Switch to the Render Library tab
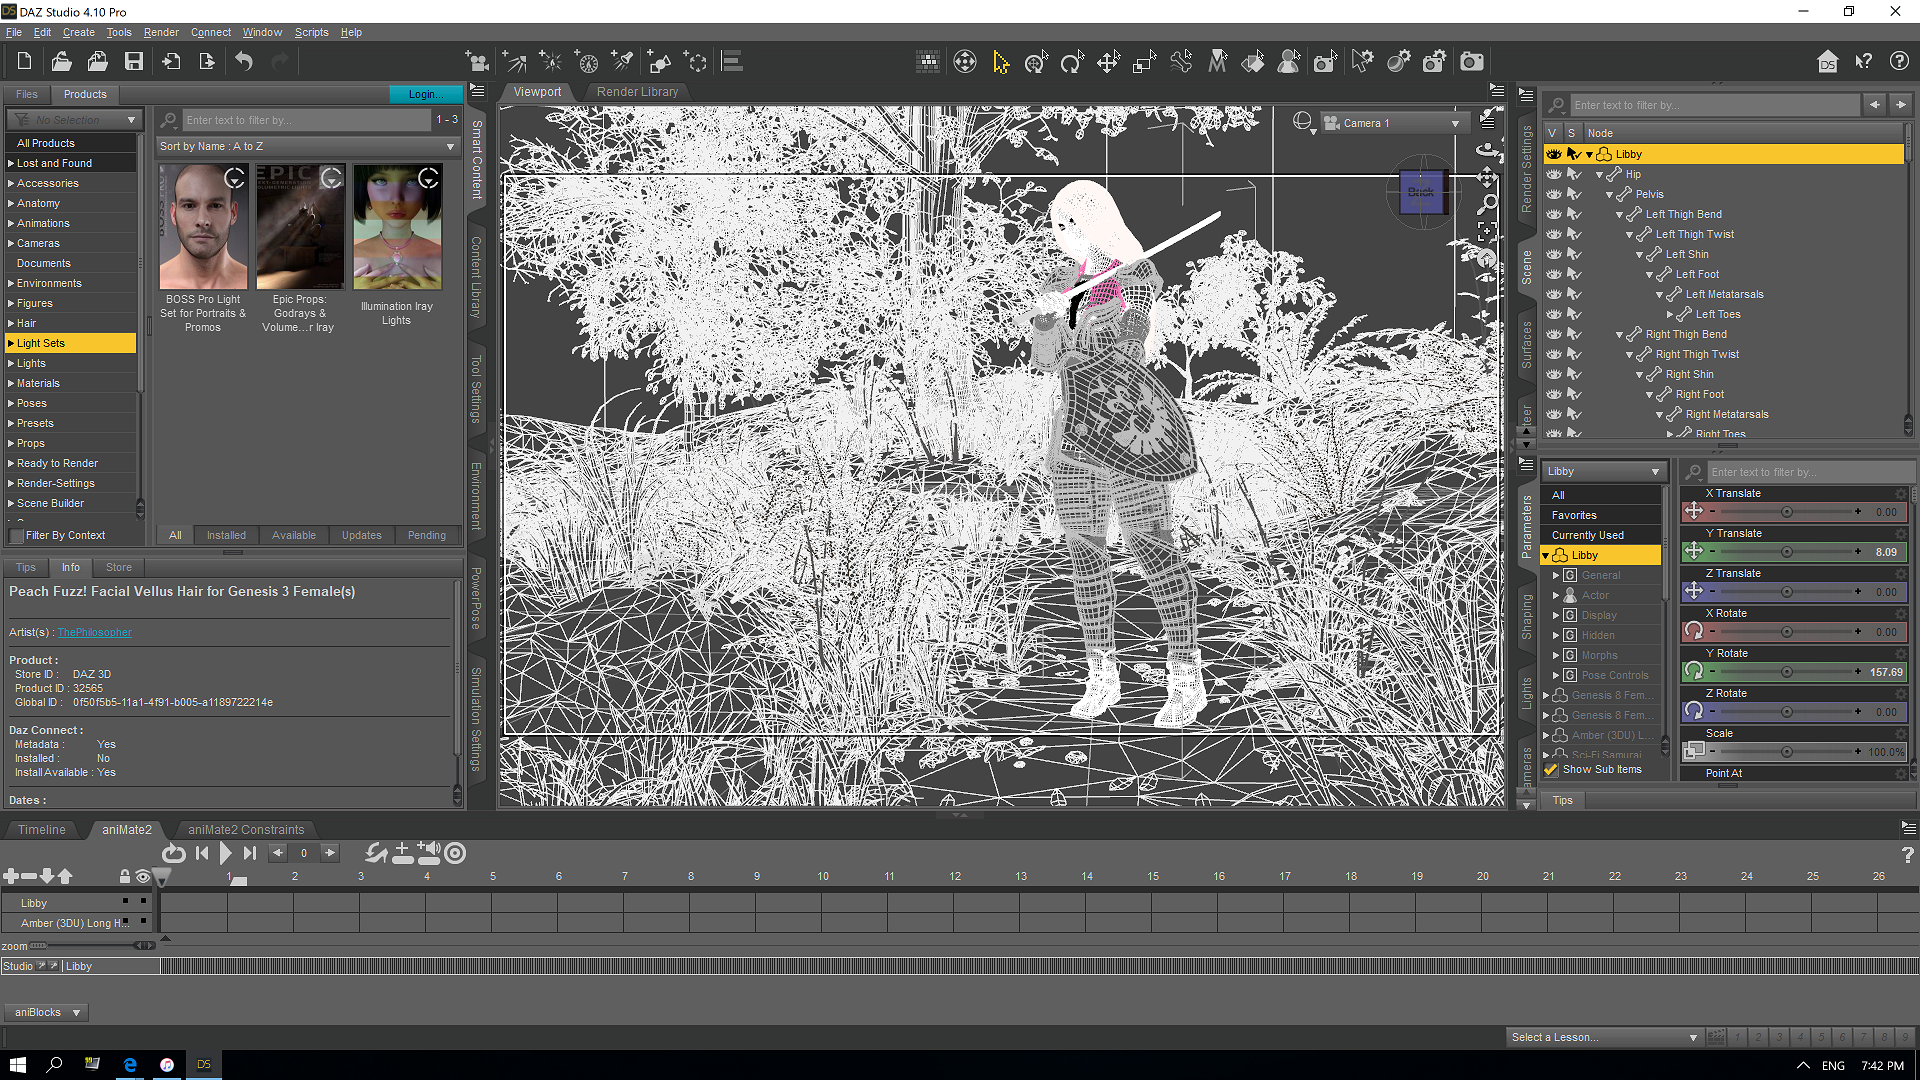The width and height of the screenshot is (1920, 1080). click(637, 92)
